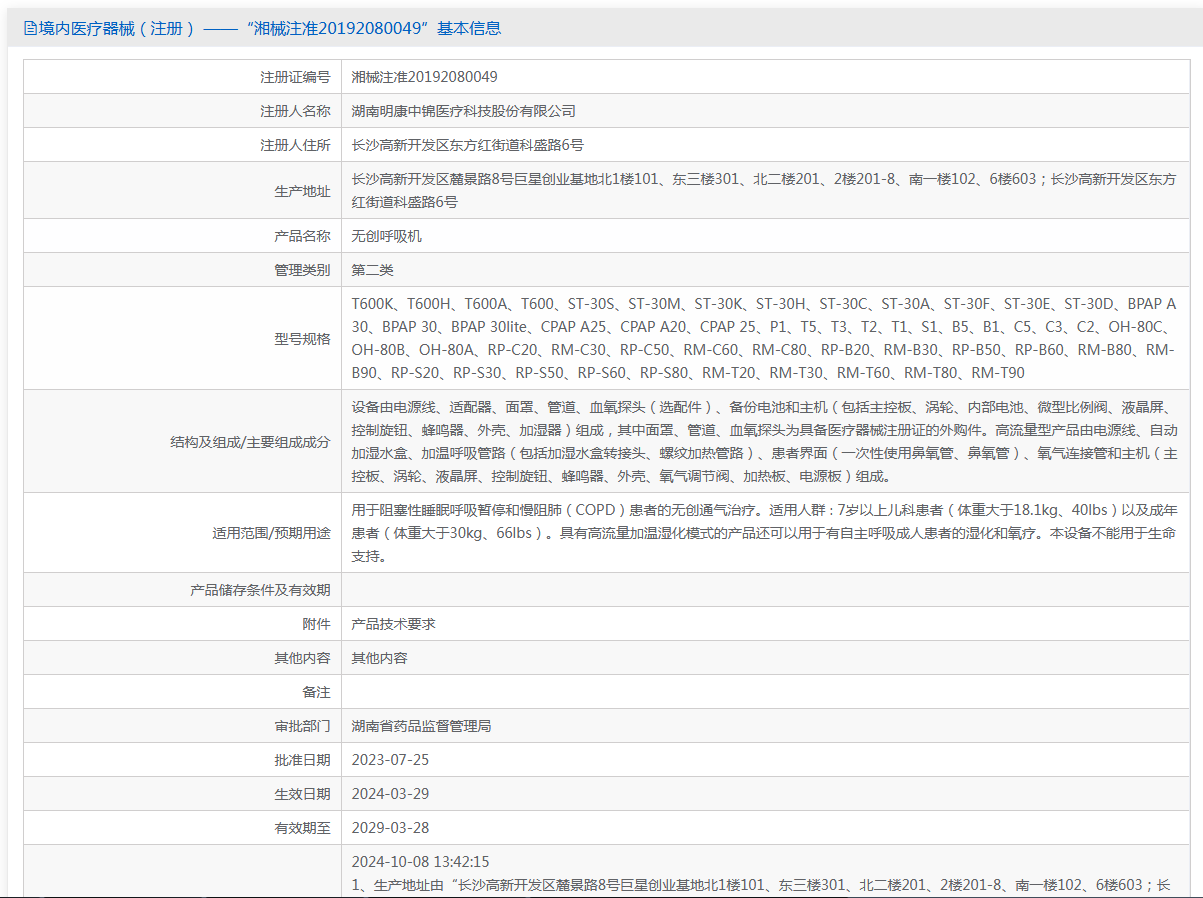This screenshot has height=898, width=1203.
Task: Select product name 无创呼吸机
Action: [387, 236]
